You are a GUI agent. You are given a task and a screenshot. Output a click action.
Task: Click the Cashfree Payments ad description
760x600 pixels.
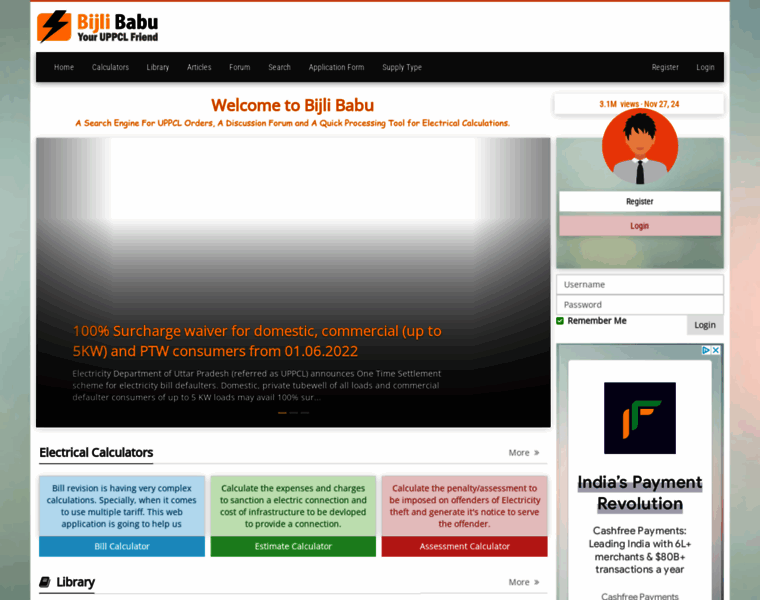point(640,550)
